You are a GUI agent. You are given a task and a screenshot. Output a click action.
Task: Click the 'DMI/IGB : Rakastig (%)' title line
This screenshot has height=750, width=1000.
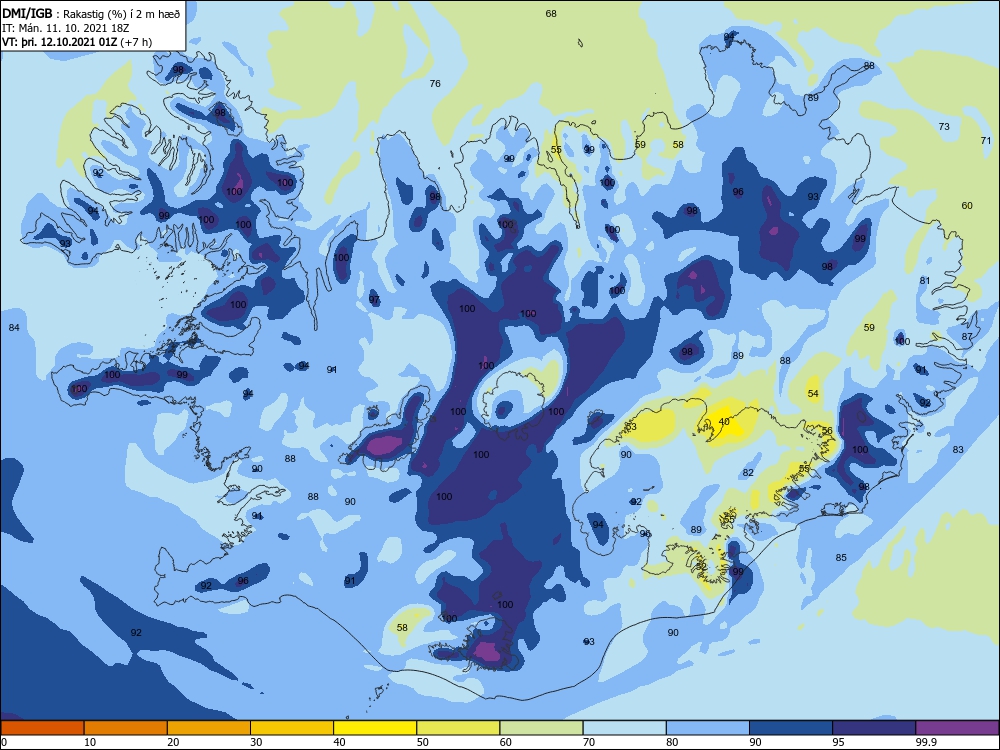pyautogui.click(x=91, y=14)
